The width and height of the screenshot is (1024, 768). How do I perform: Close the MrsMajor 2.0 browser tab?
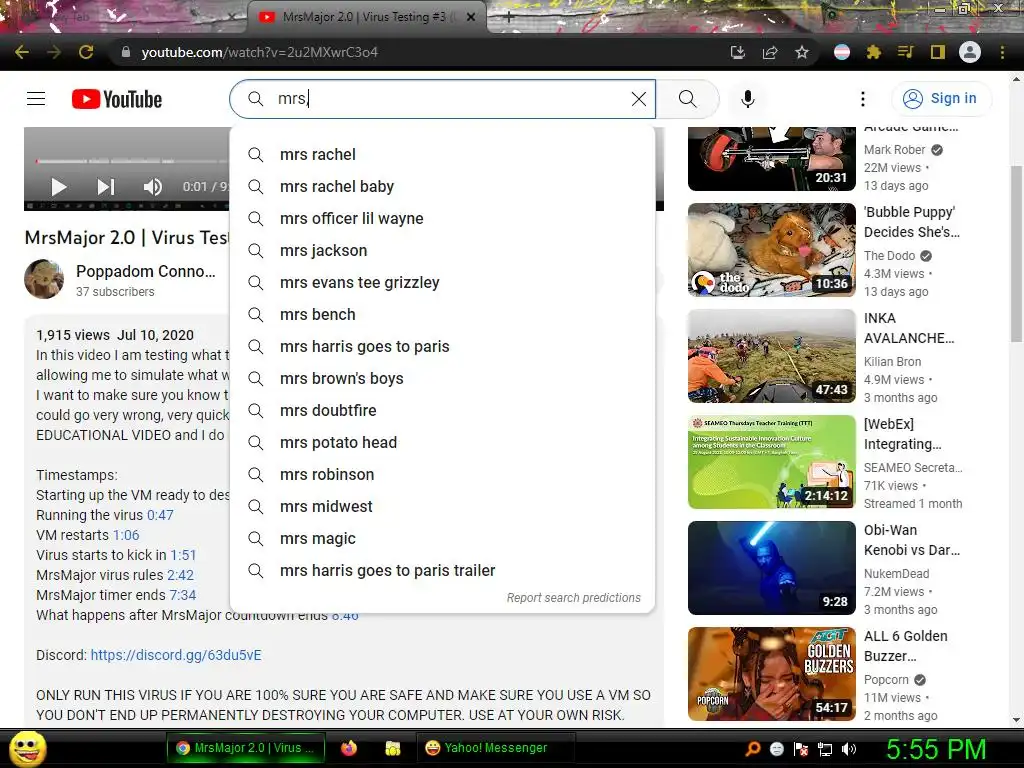[x=471, y=18]
